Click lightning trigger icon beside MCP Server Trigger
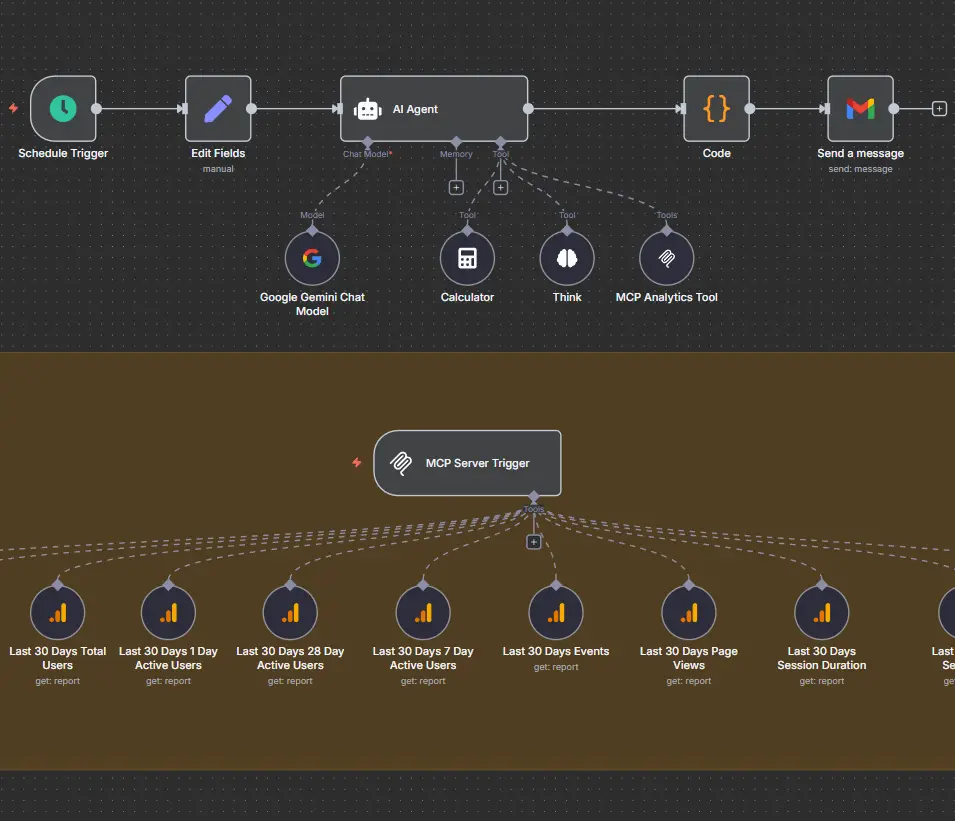The width and height of the screenshot is (955, 821). pyautogui.click(x=357, y=462)
